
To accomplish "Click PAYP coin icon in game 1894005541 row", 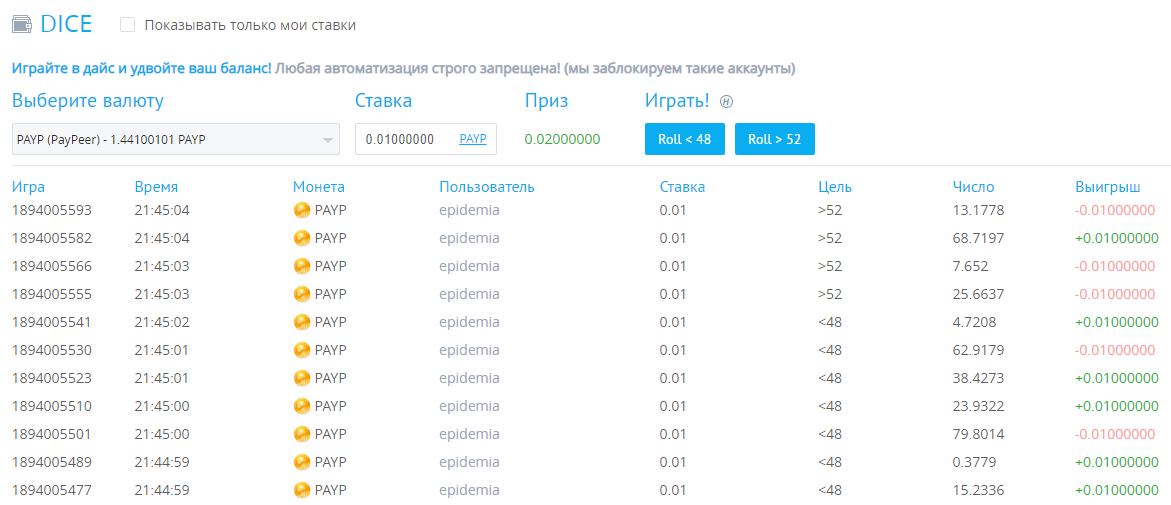I will (x=302, y=322).
